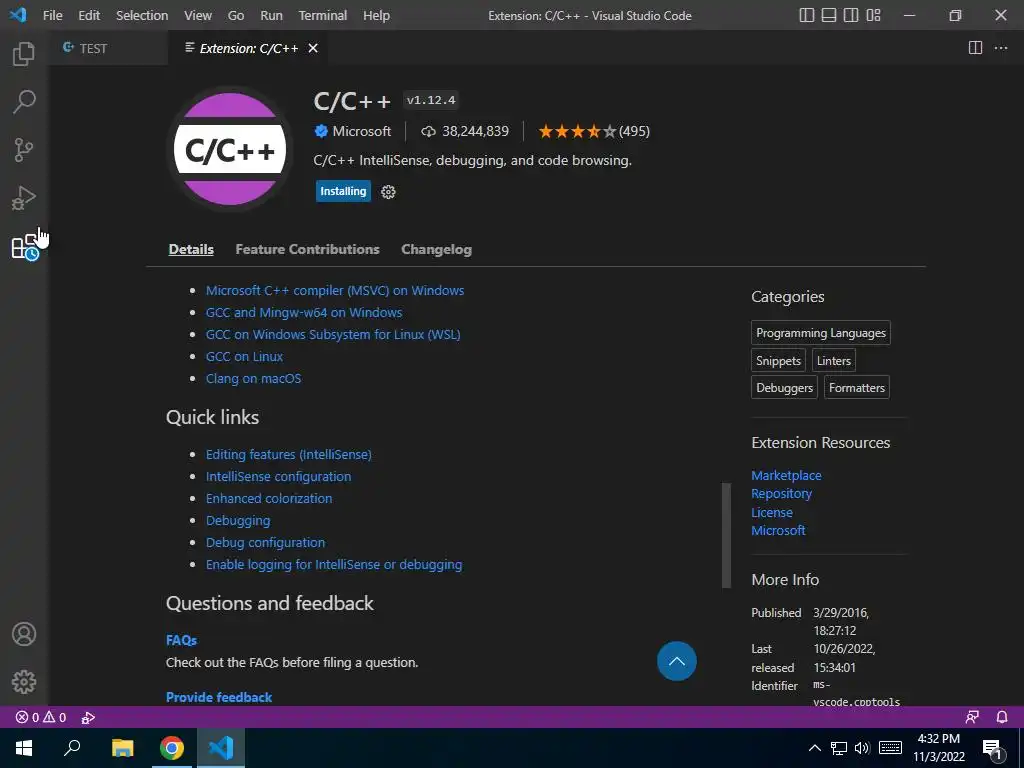The height and width of the screenshot is (768, 1024).
Task: Toggle Secondary Side Bar layout icon
Action: click(851, 15)
